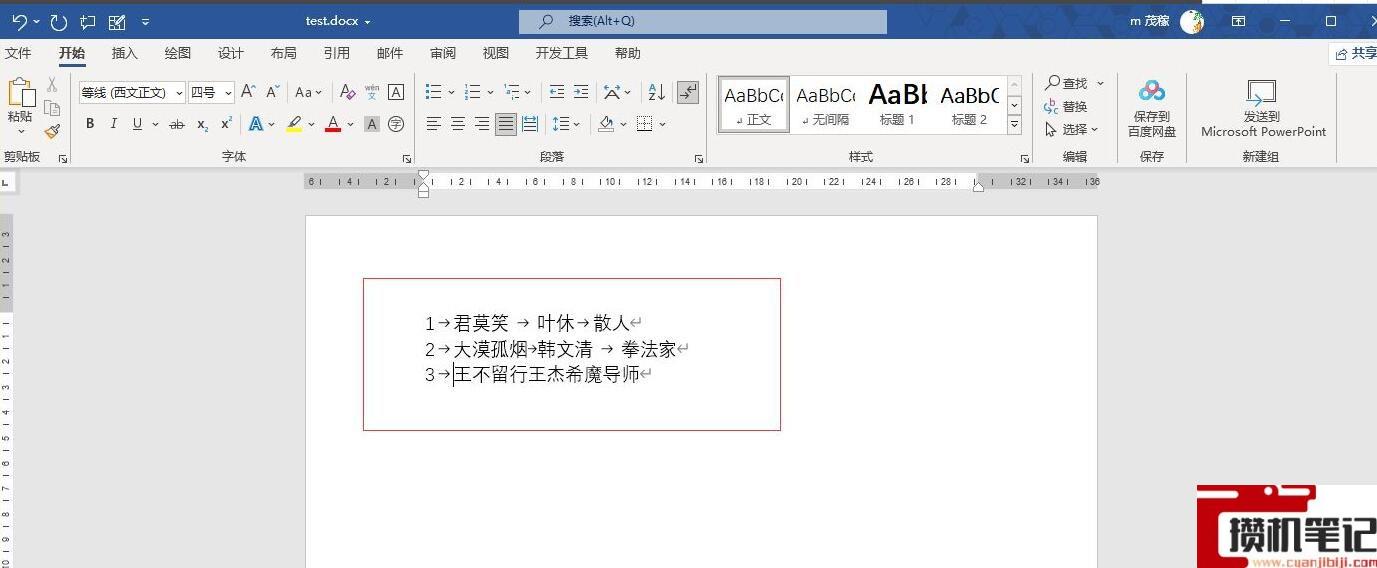Increase paragraph indent
Image resolution: width=1377 pixels, height=568 pixels.
(581, 92)
